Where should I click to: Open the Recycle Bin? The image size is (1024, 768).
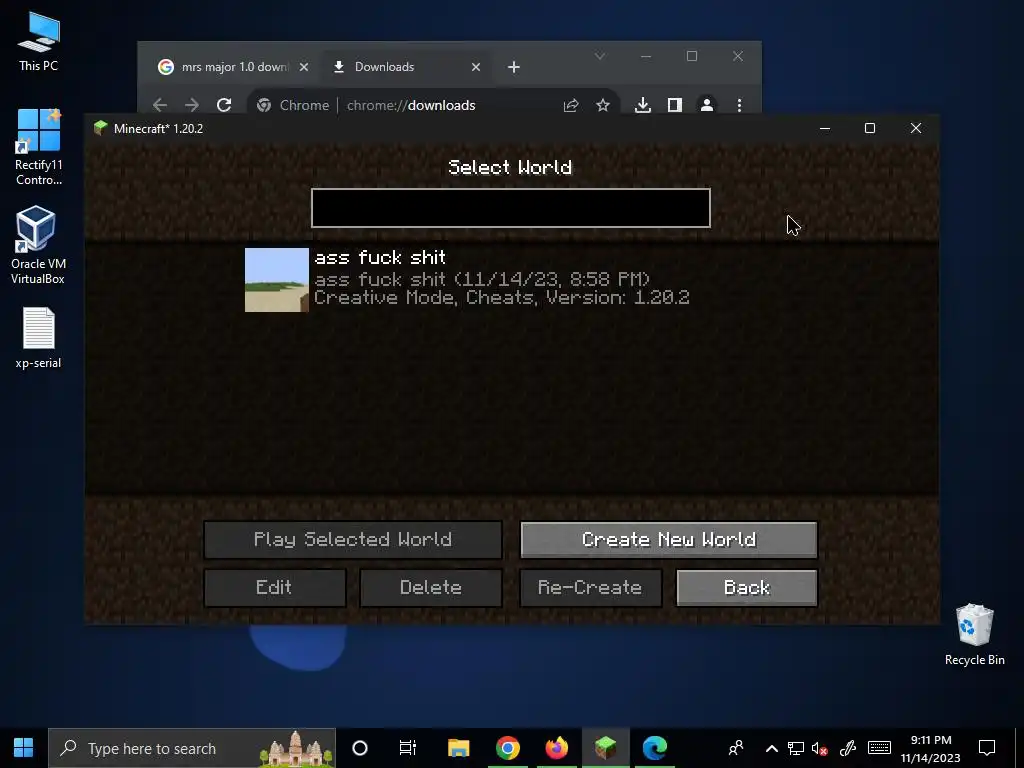(x=974, y=634)
